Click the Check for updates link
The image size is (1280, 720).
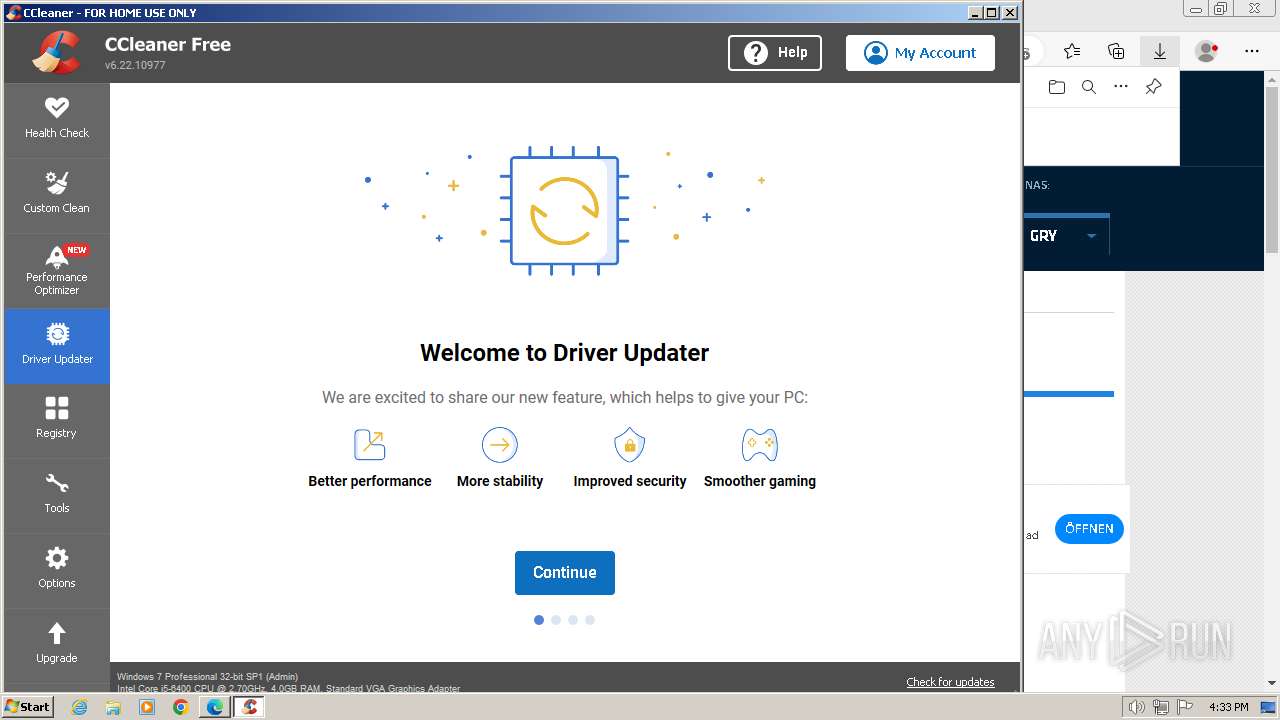coord(950,682)
